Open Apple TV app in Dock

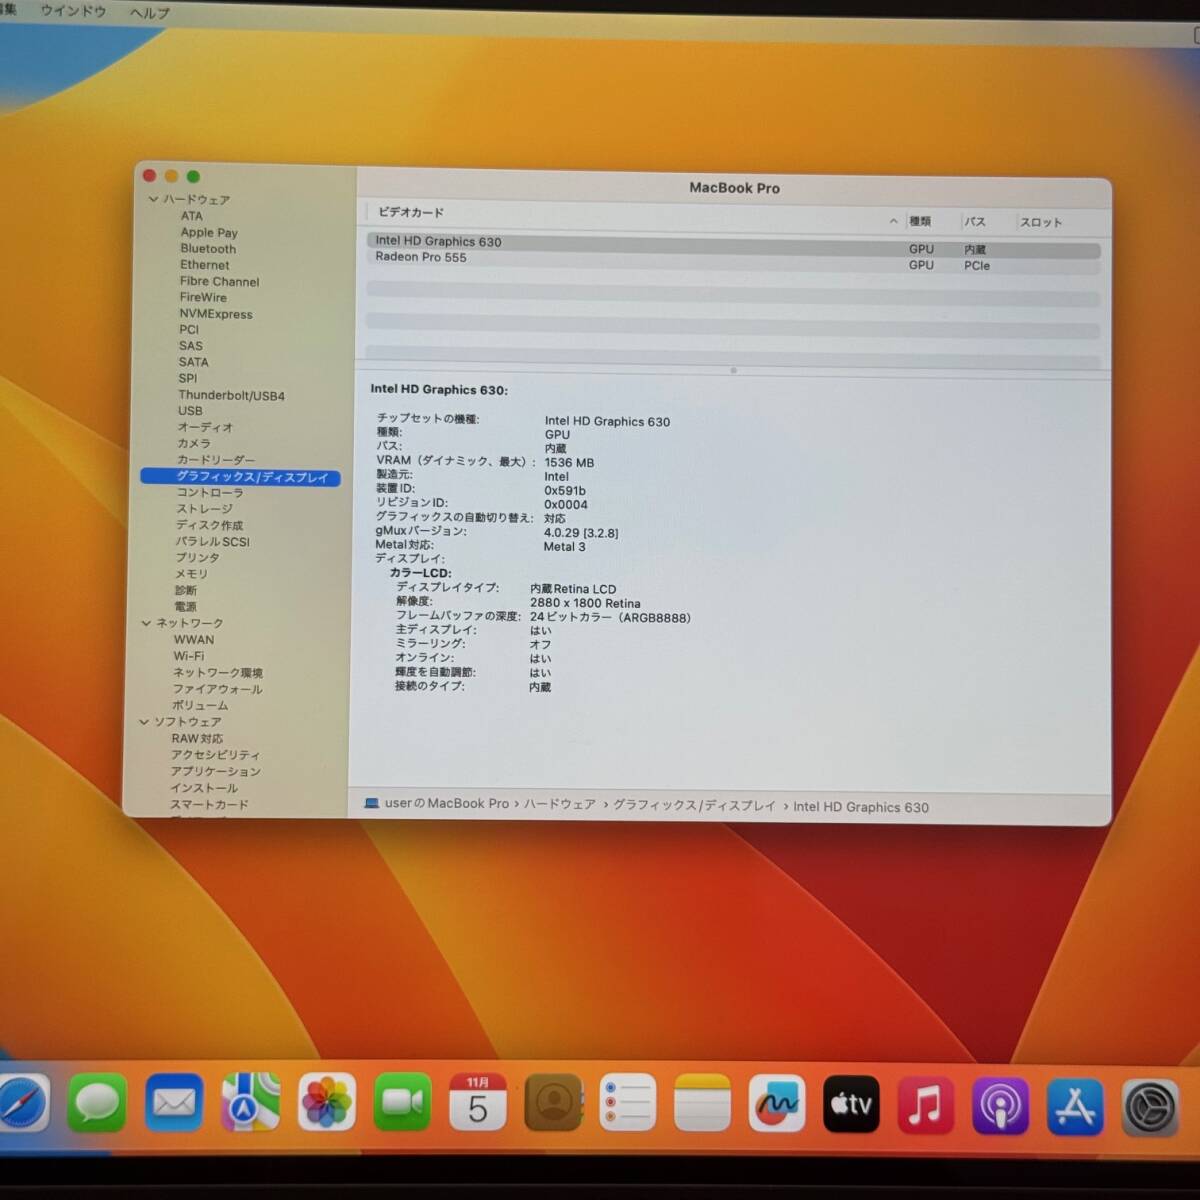[851, 1104]
